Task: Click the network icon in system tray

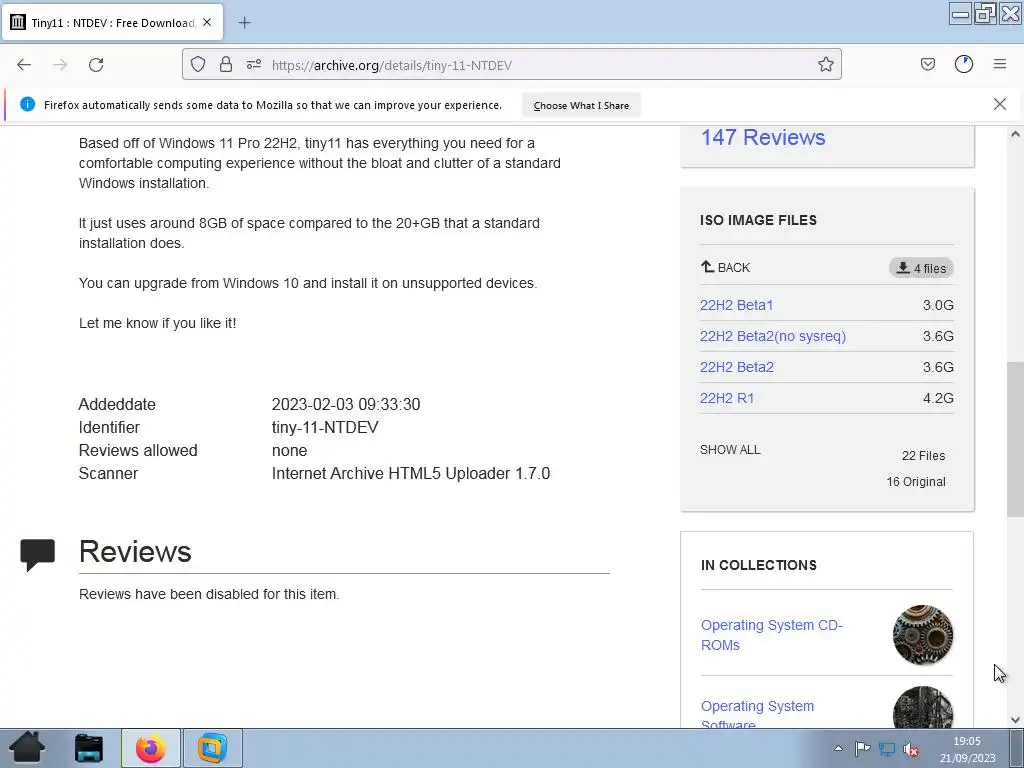Action: tap(886, 749)
